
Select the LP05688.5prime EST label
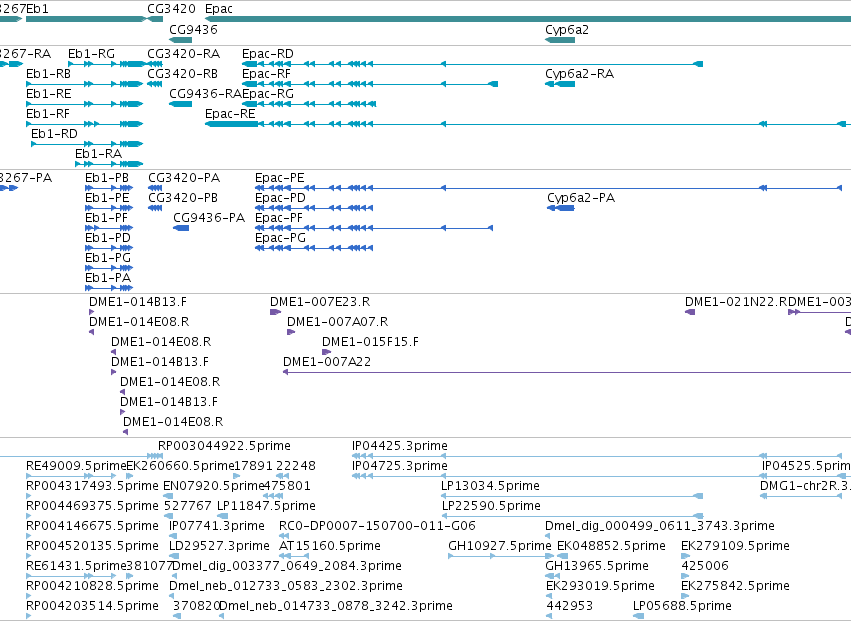tap(682, 606)
